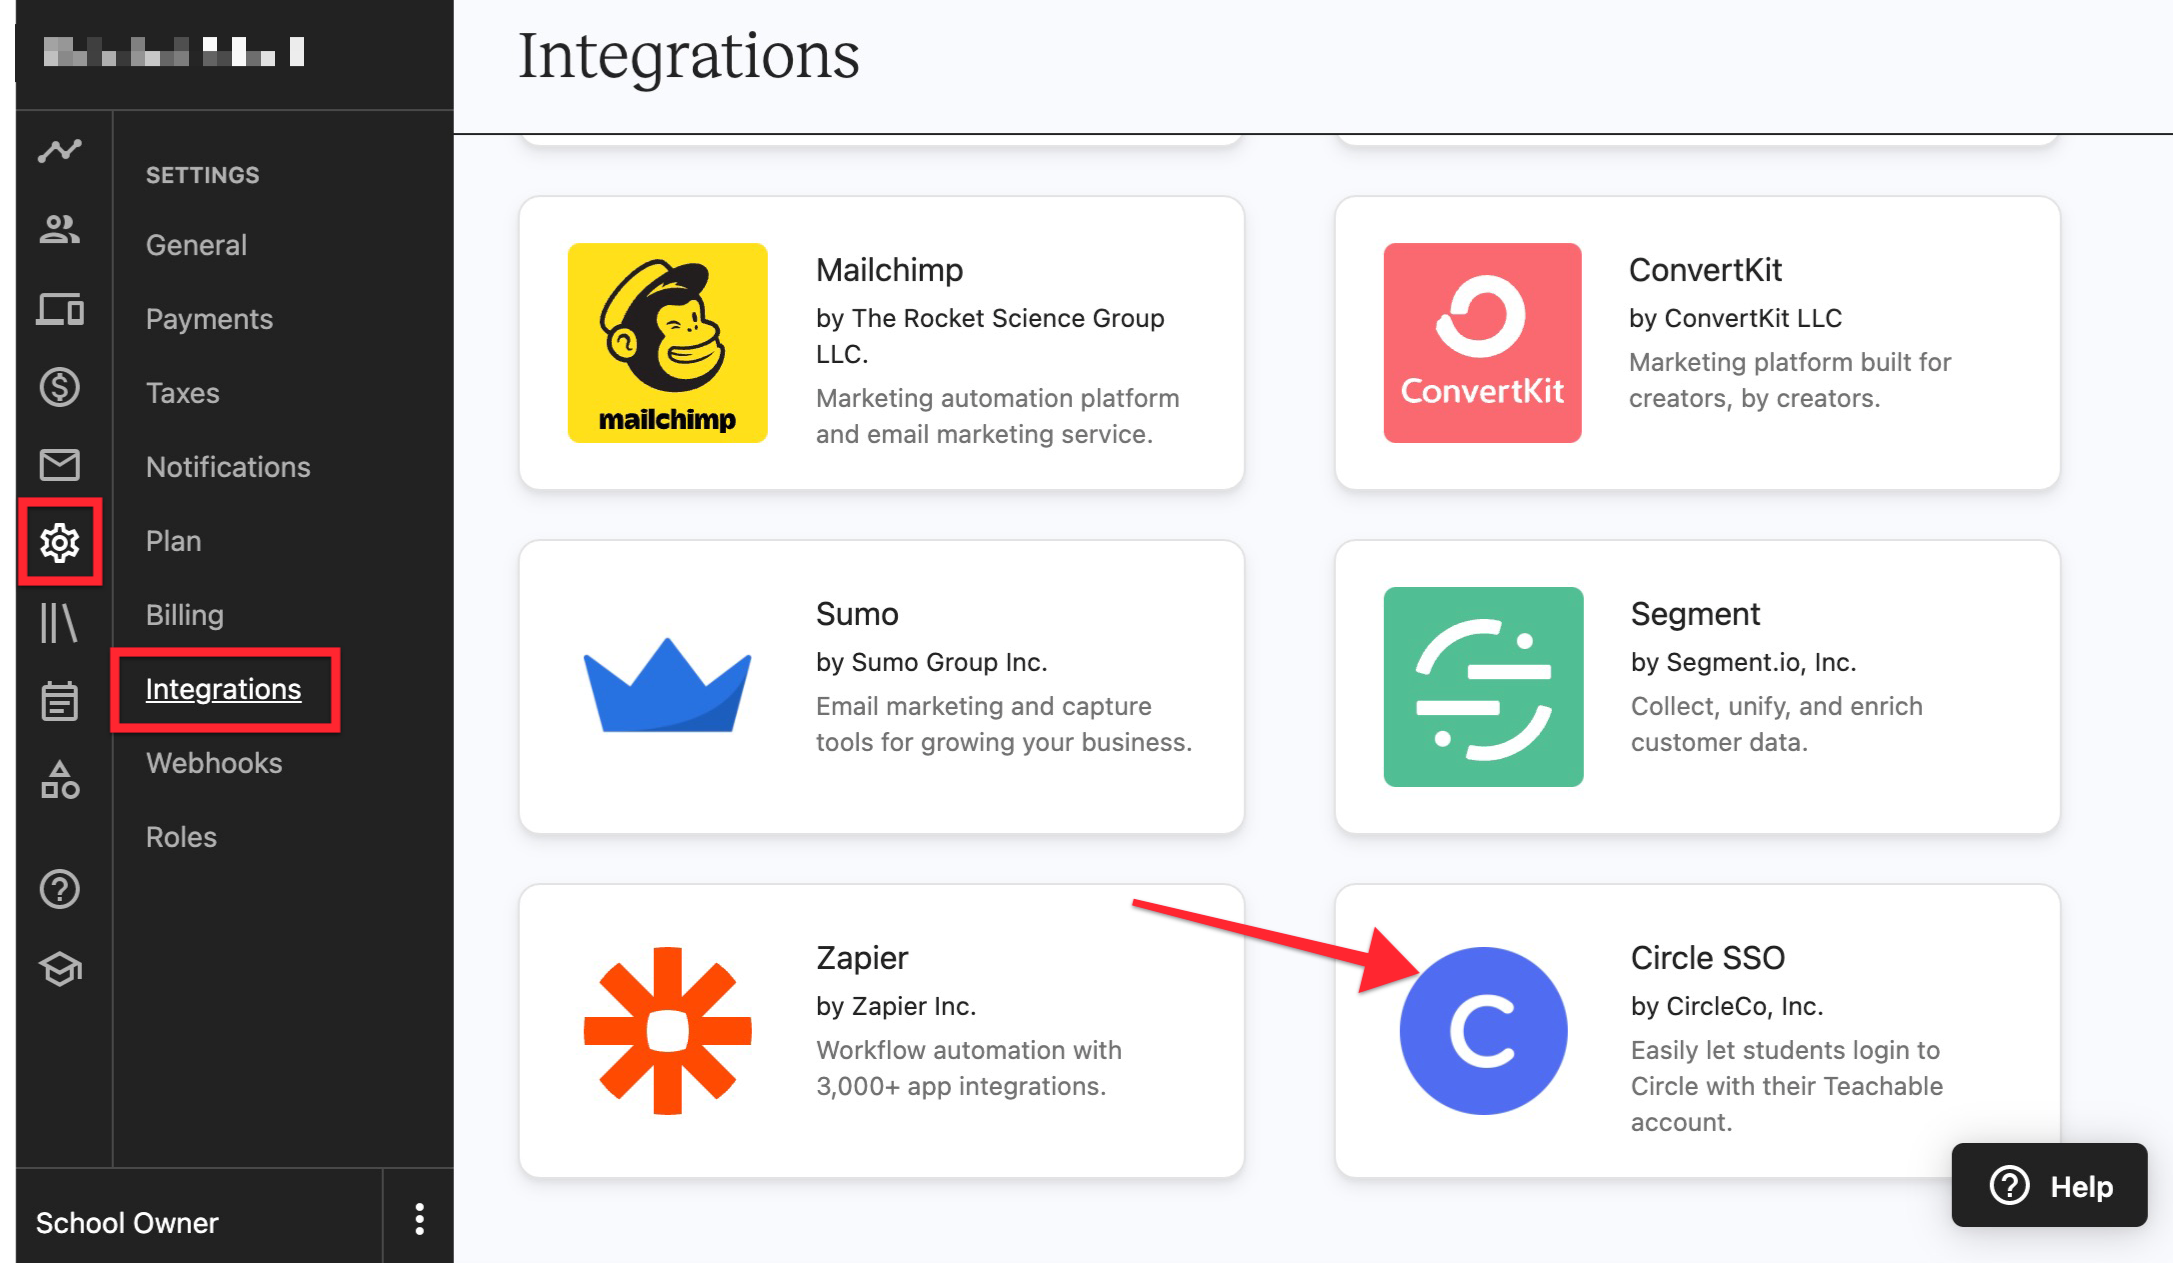Go to Taxes settings

point(182,393)
